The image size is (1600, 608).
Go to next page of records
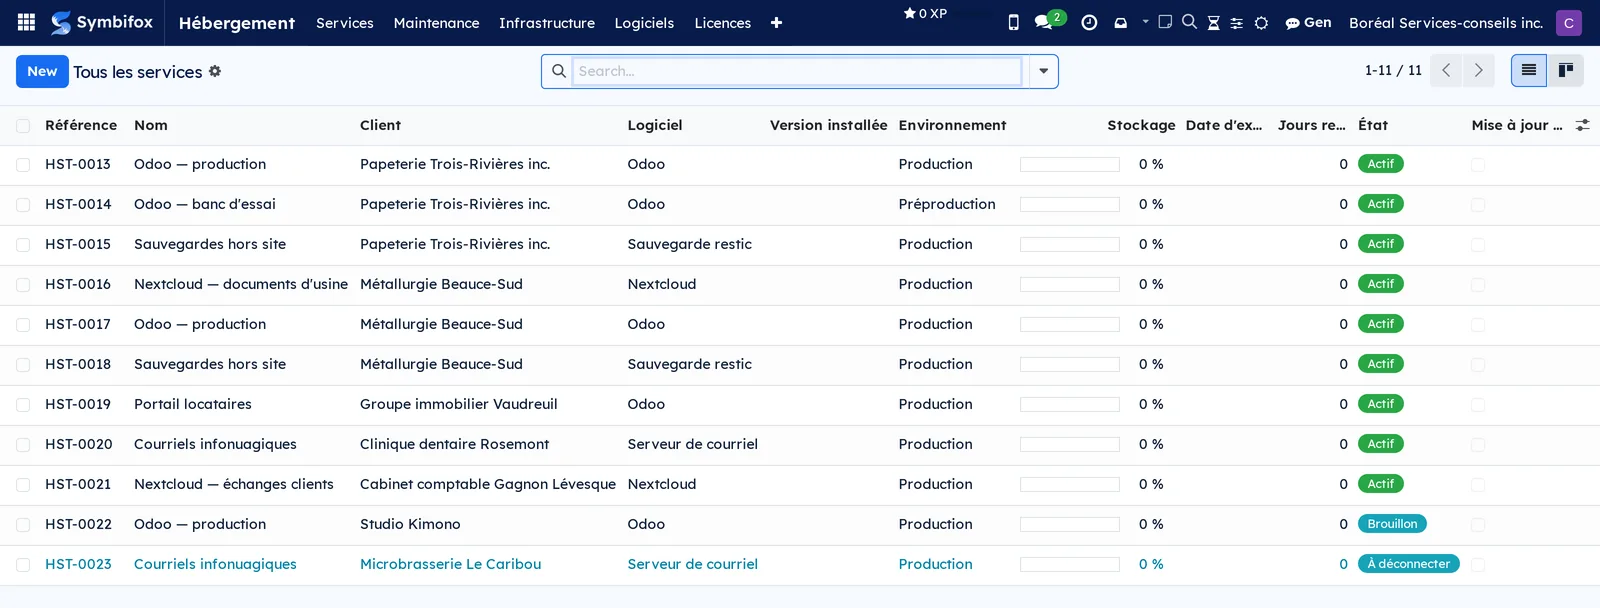(1478, 70)
